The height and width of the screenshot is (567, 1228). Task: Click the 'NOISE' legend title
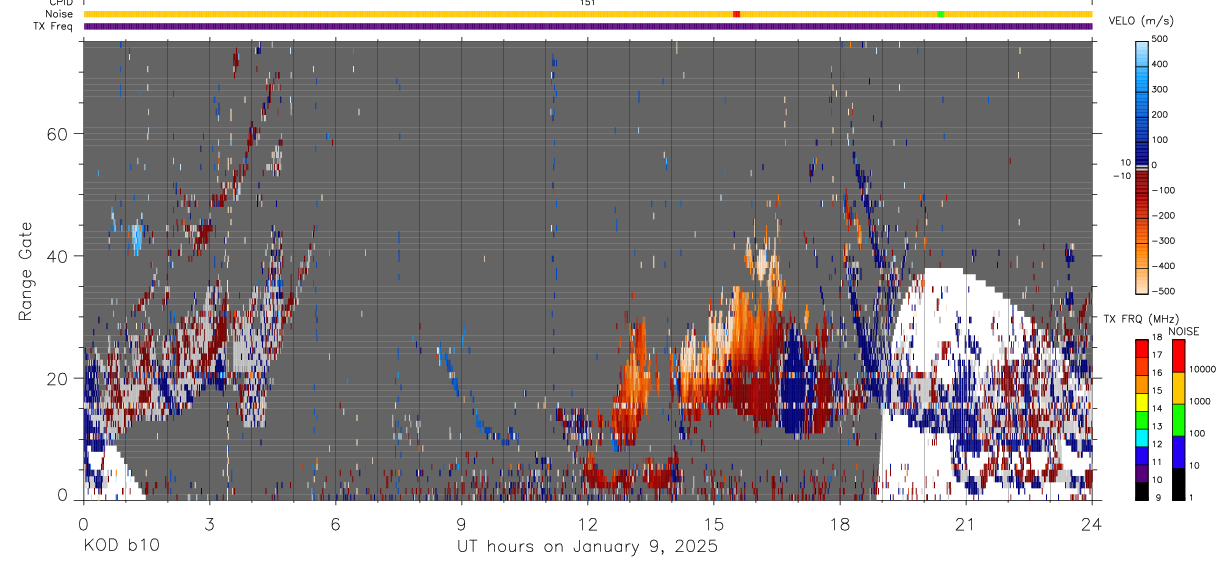1183,331
